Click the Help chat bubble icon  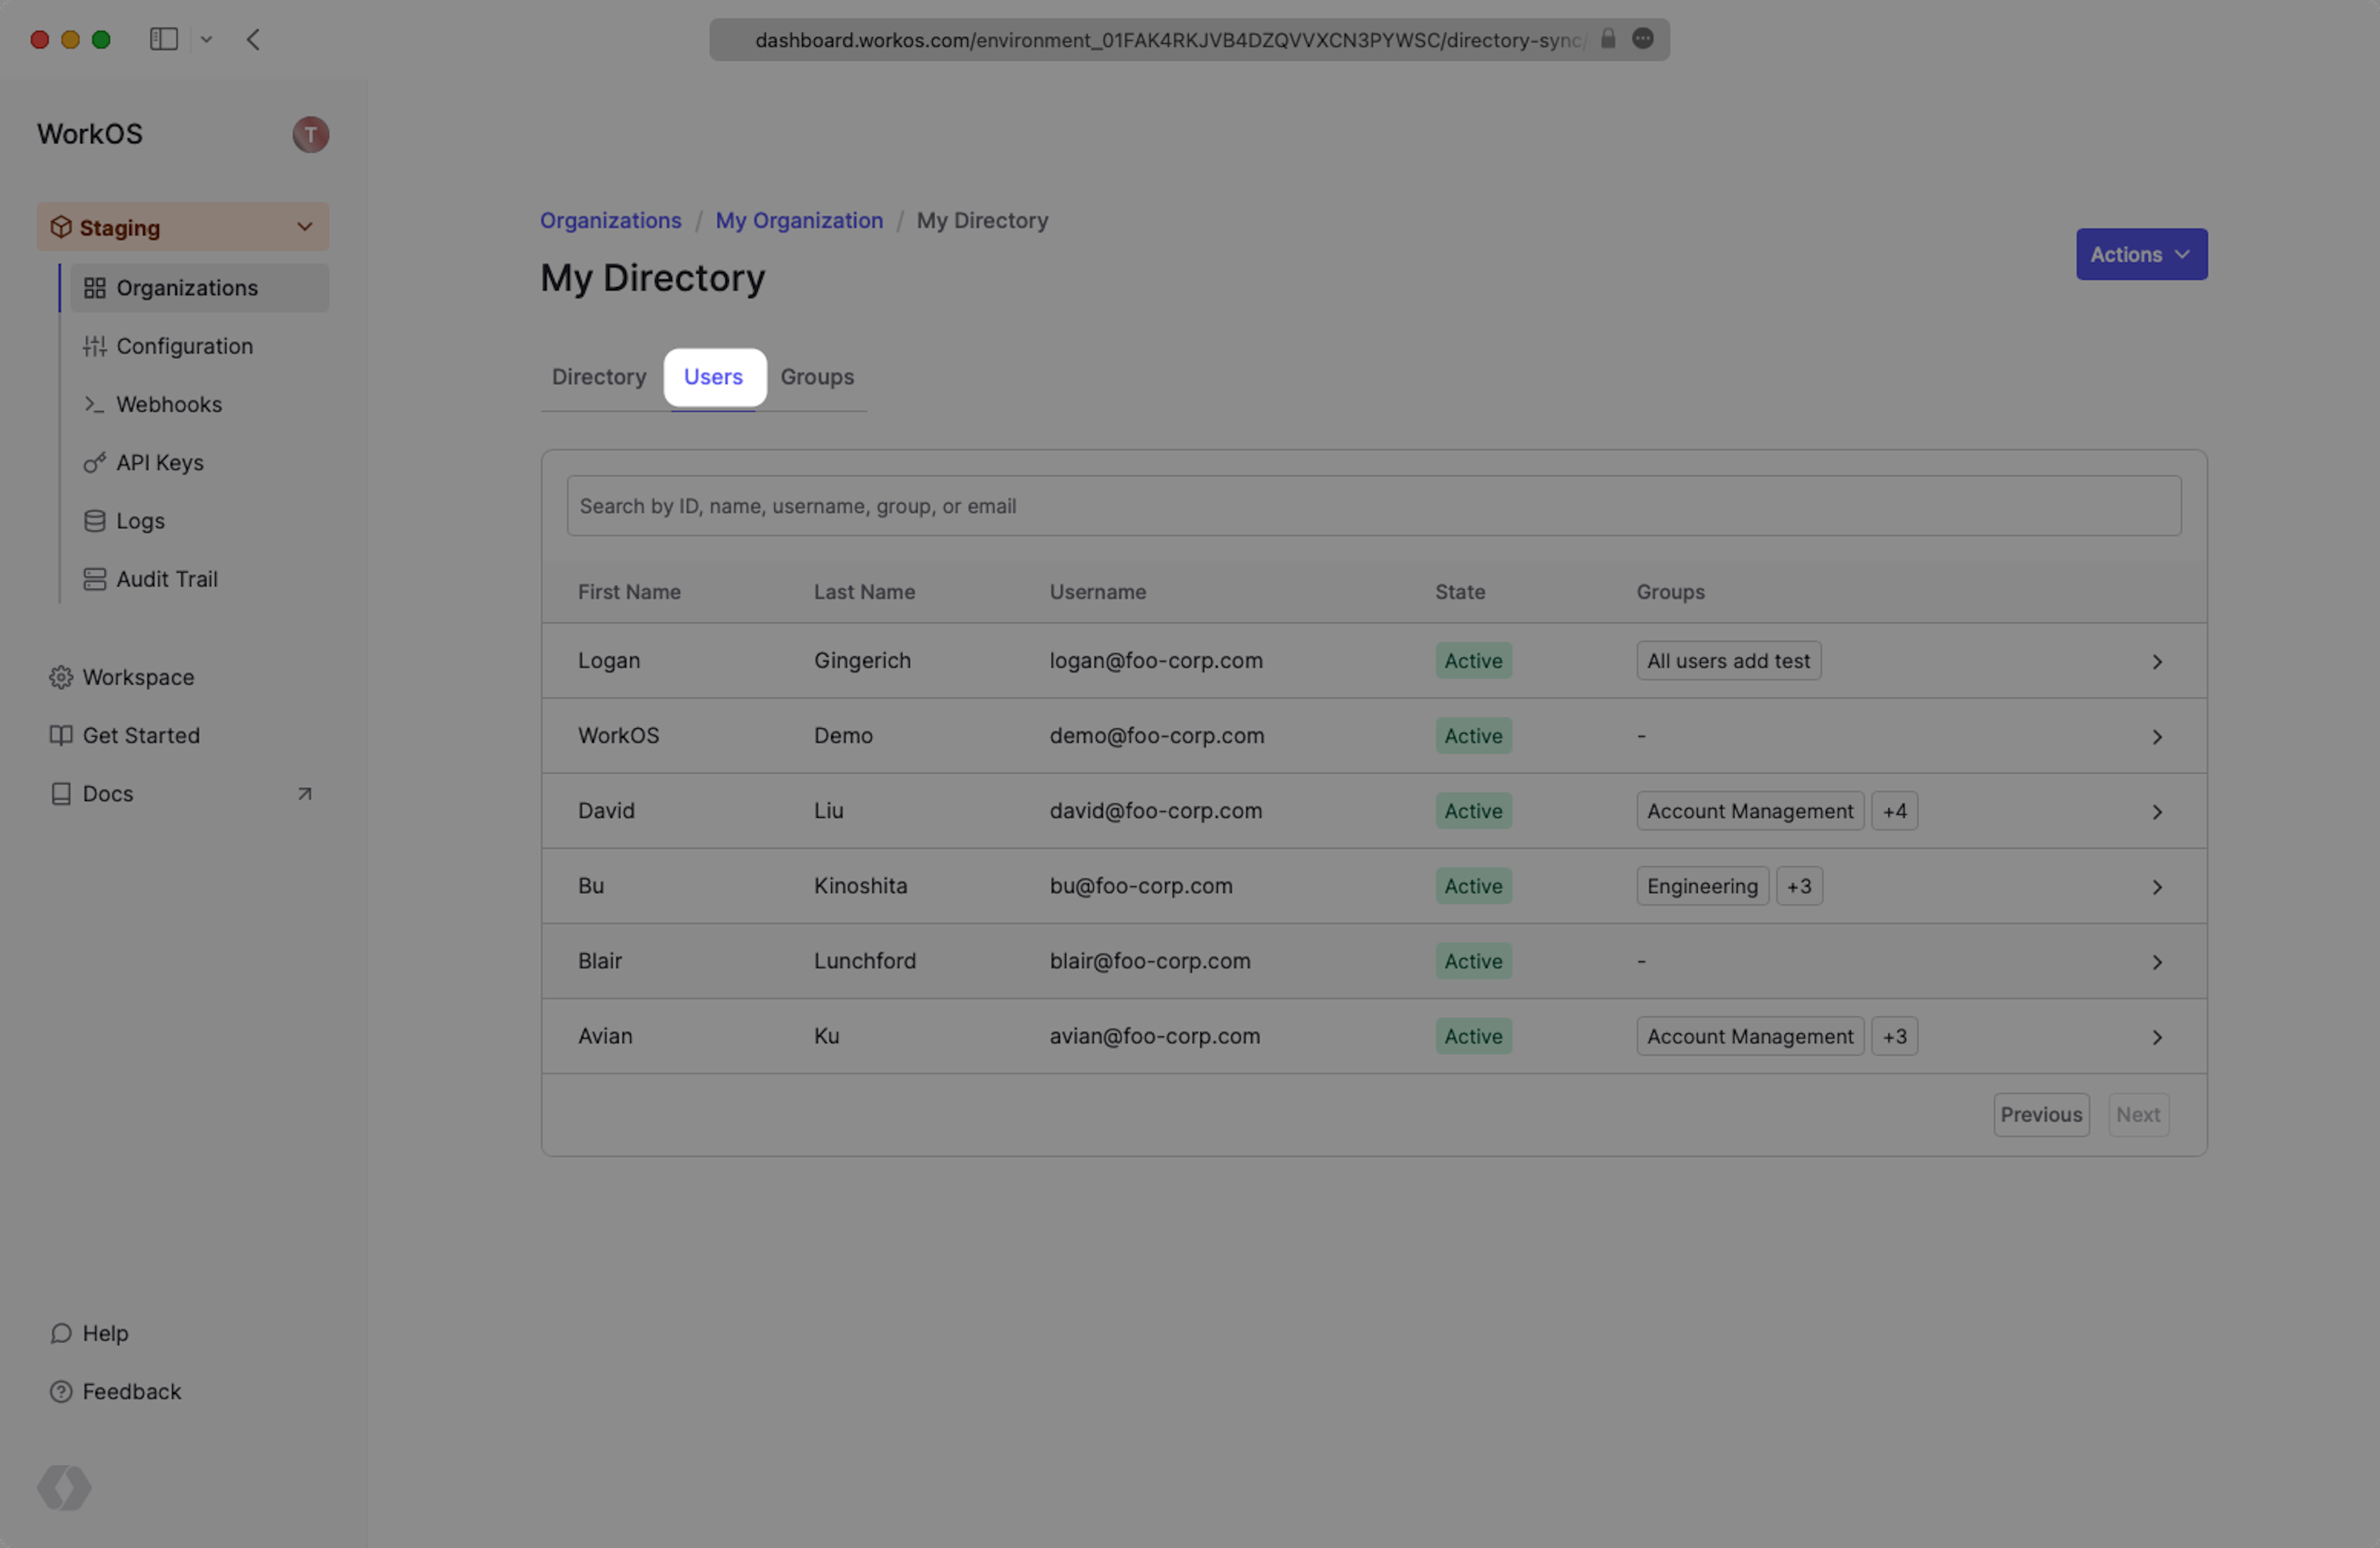[61, 1333]
